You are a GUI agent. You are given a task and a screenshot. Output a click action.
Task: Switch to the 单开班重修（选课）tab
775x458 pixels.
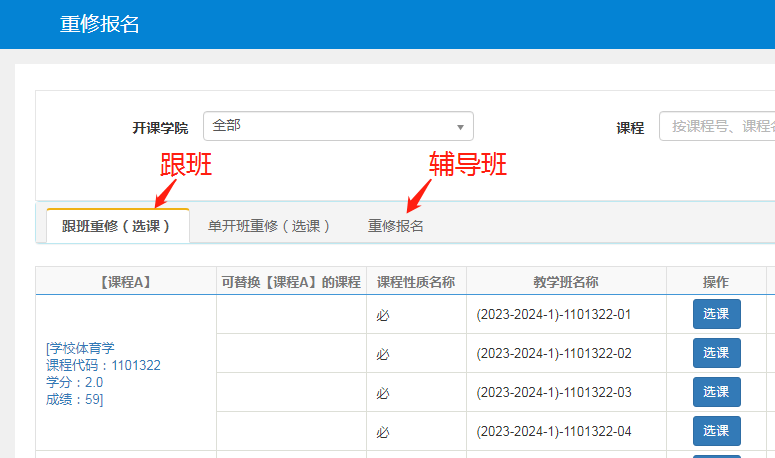coord(269,226)
